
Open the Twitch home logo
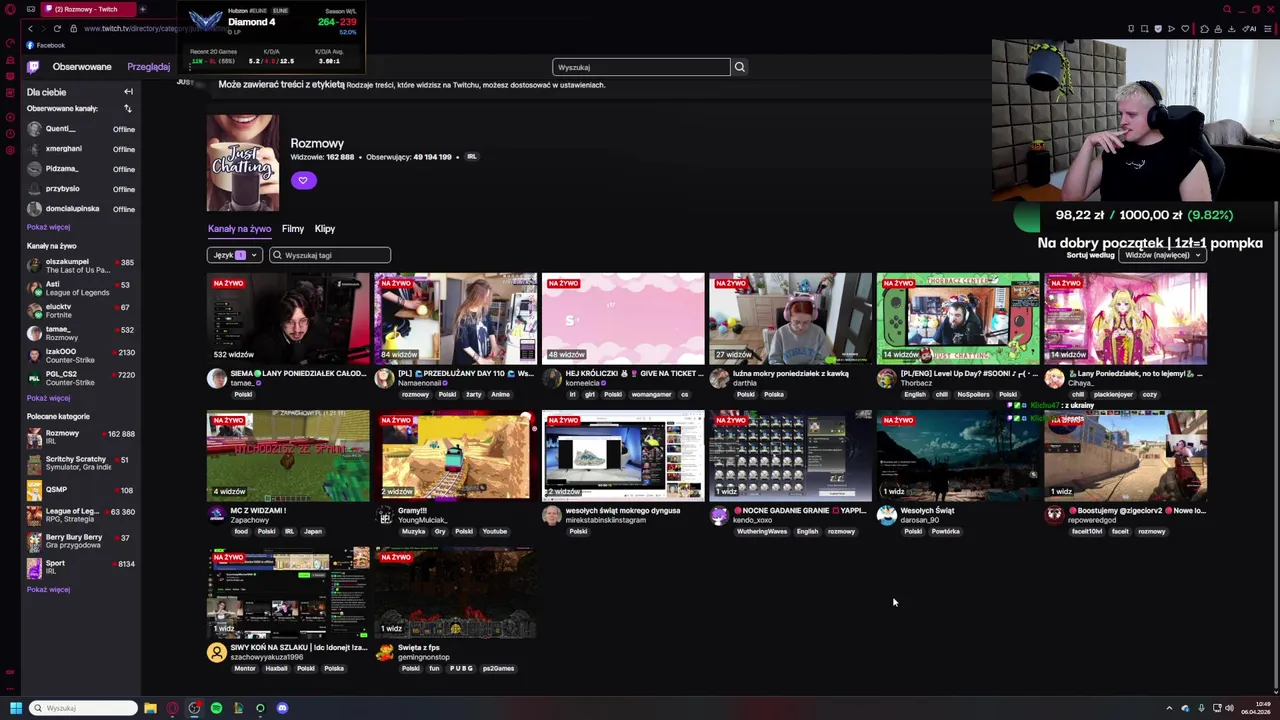click(33, 67)
